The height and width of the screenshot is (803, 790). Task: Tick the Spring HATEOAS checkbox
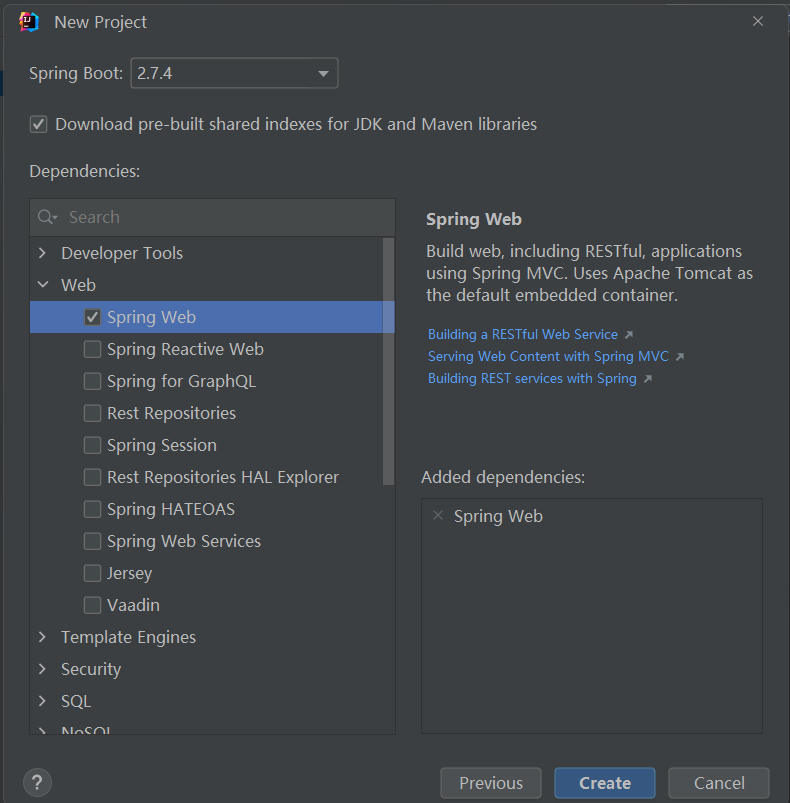point(92,509)
